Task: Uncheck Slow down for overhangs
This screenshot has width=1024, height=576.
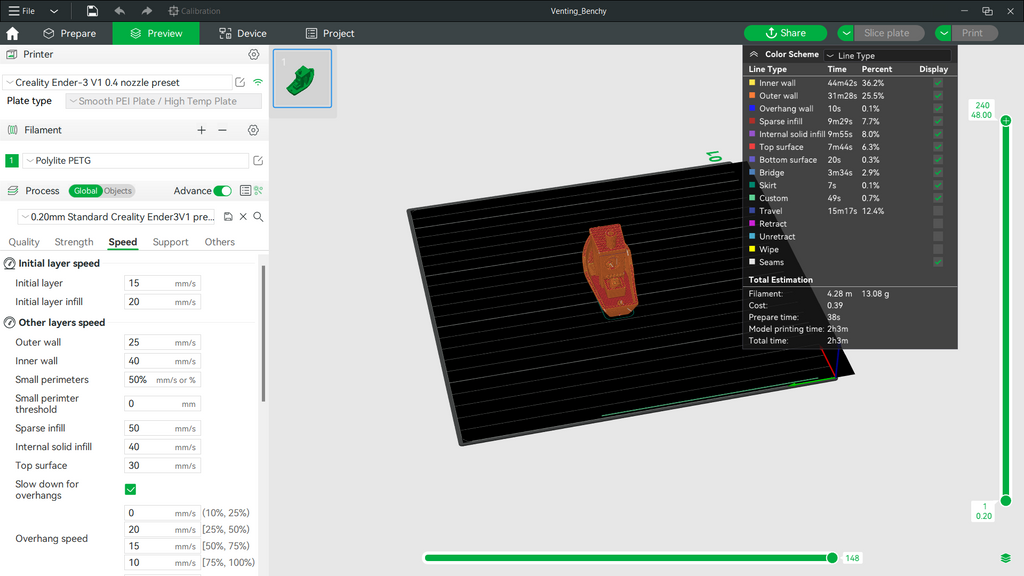Action: click(x=131, y=489)
